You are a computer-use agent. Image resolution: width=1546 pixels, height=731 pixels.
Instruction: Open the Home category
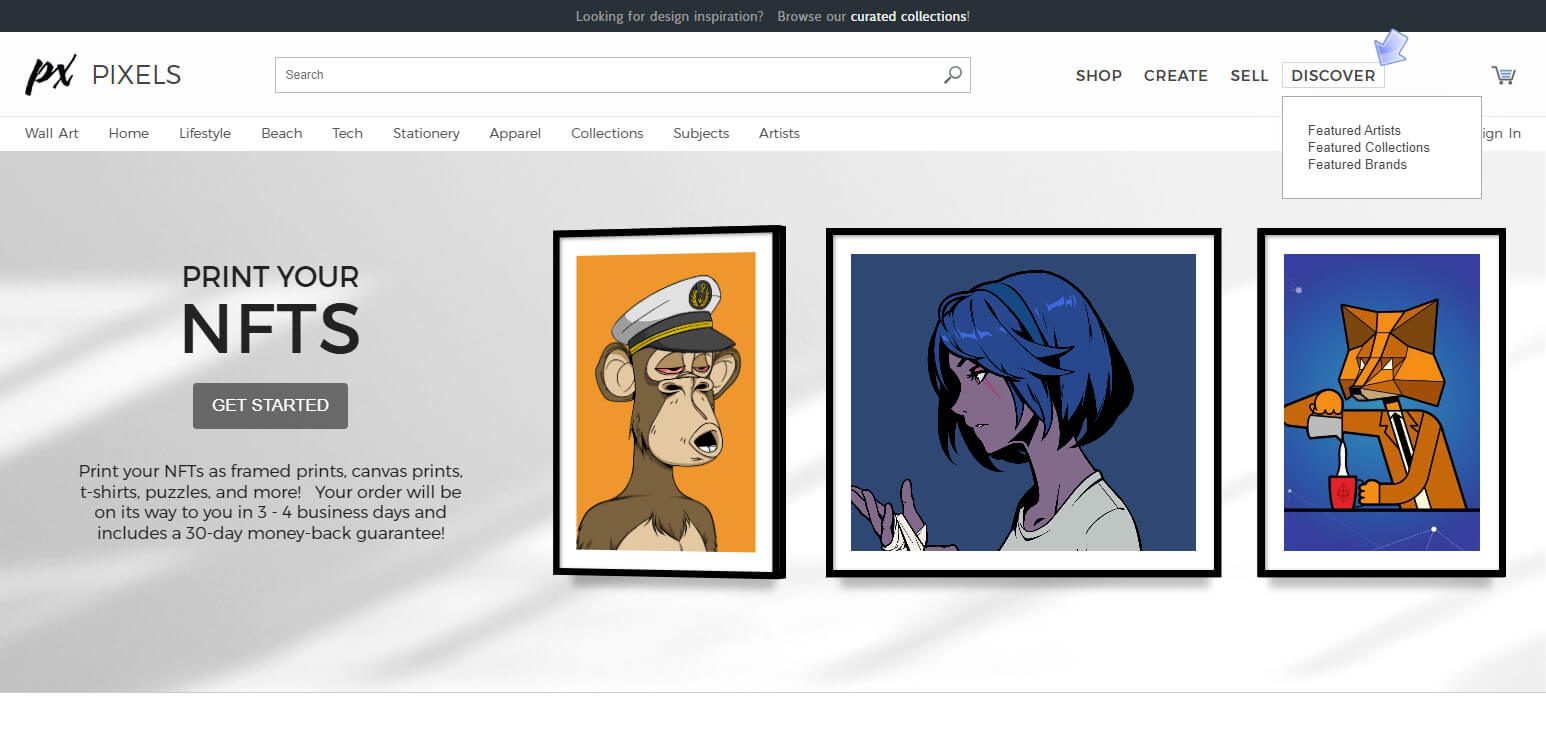tap(129, 133)
